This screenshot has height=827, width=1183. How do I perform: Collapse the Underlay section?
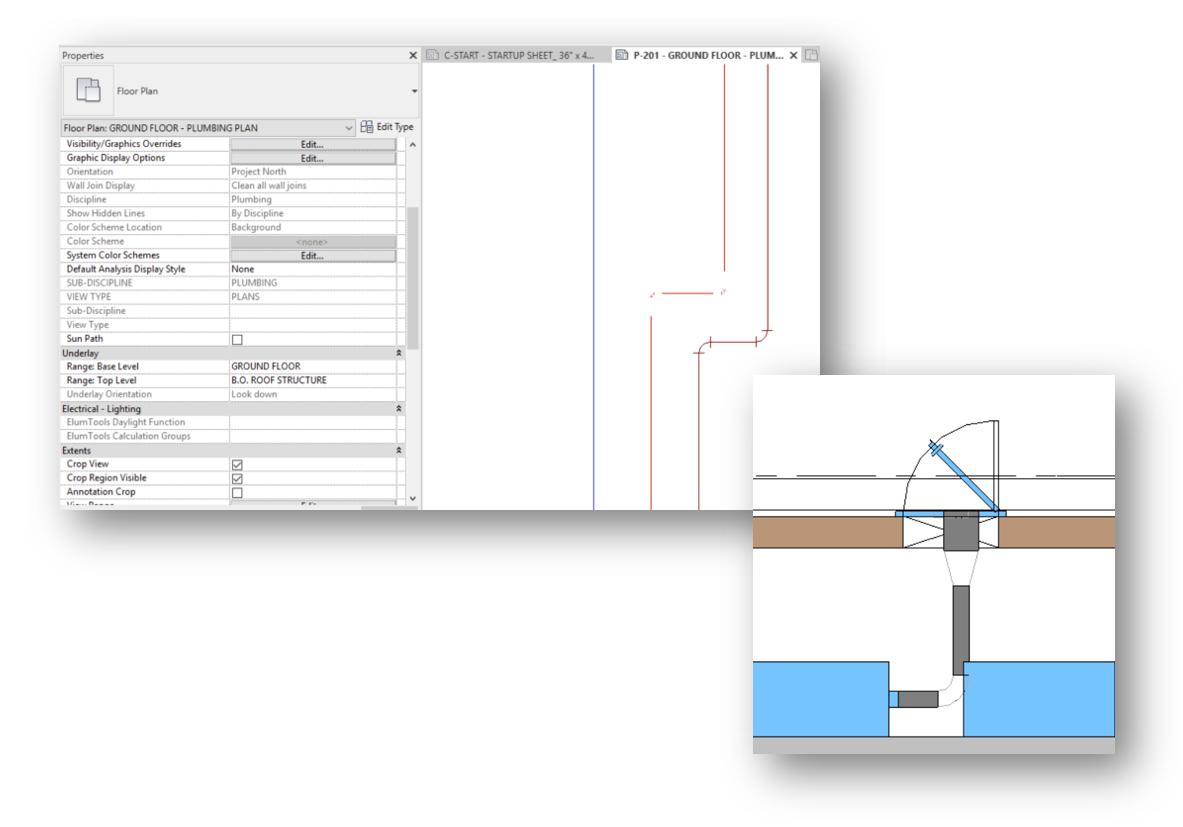(x=398, y=352)
